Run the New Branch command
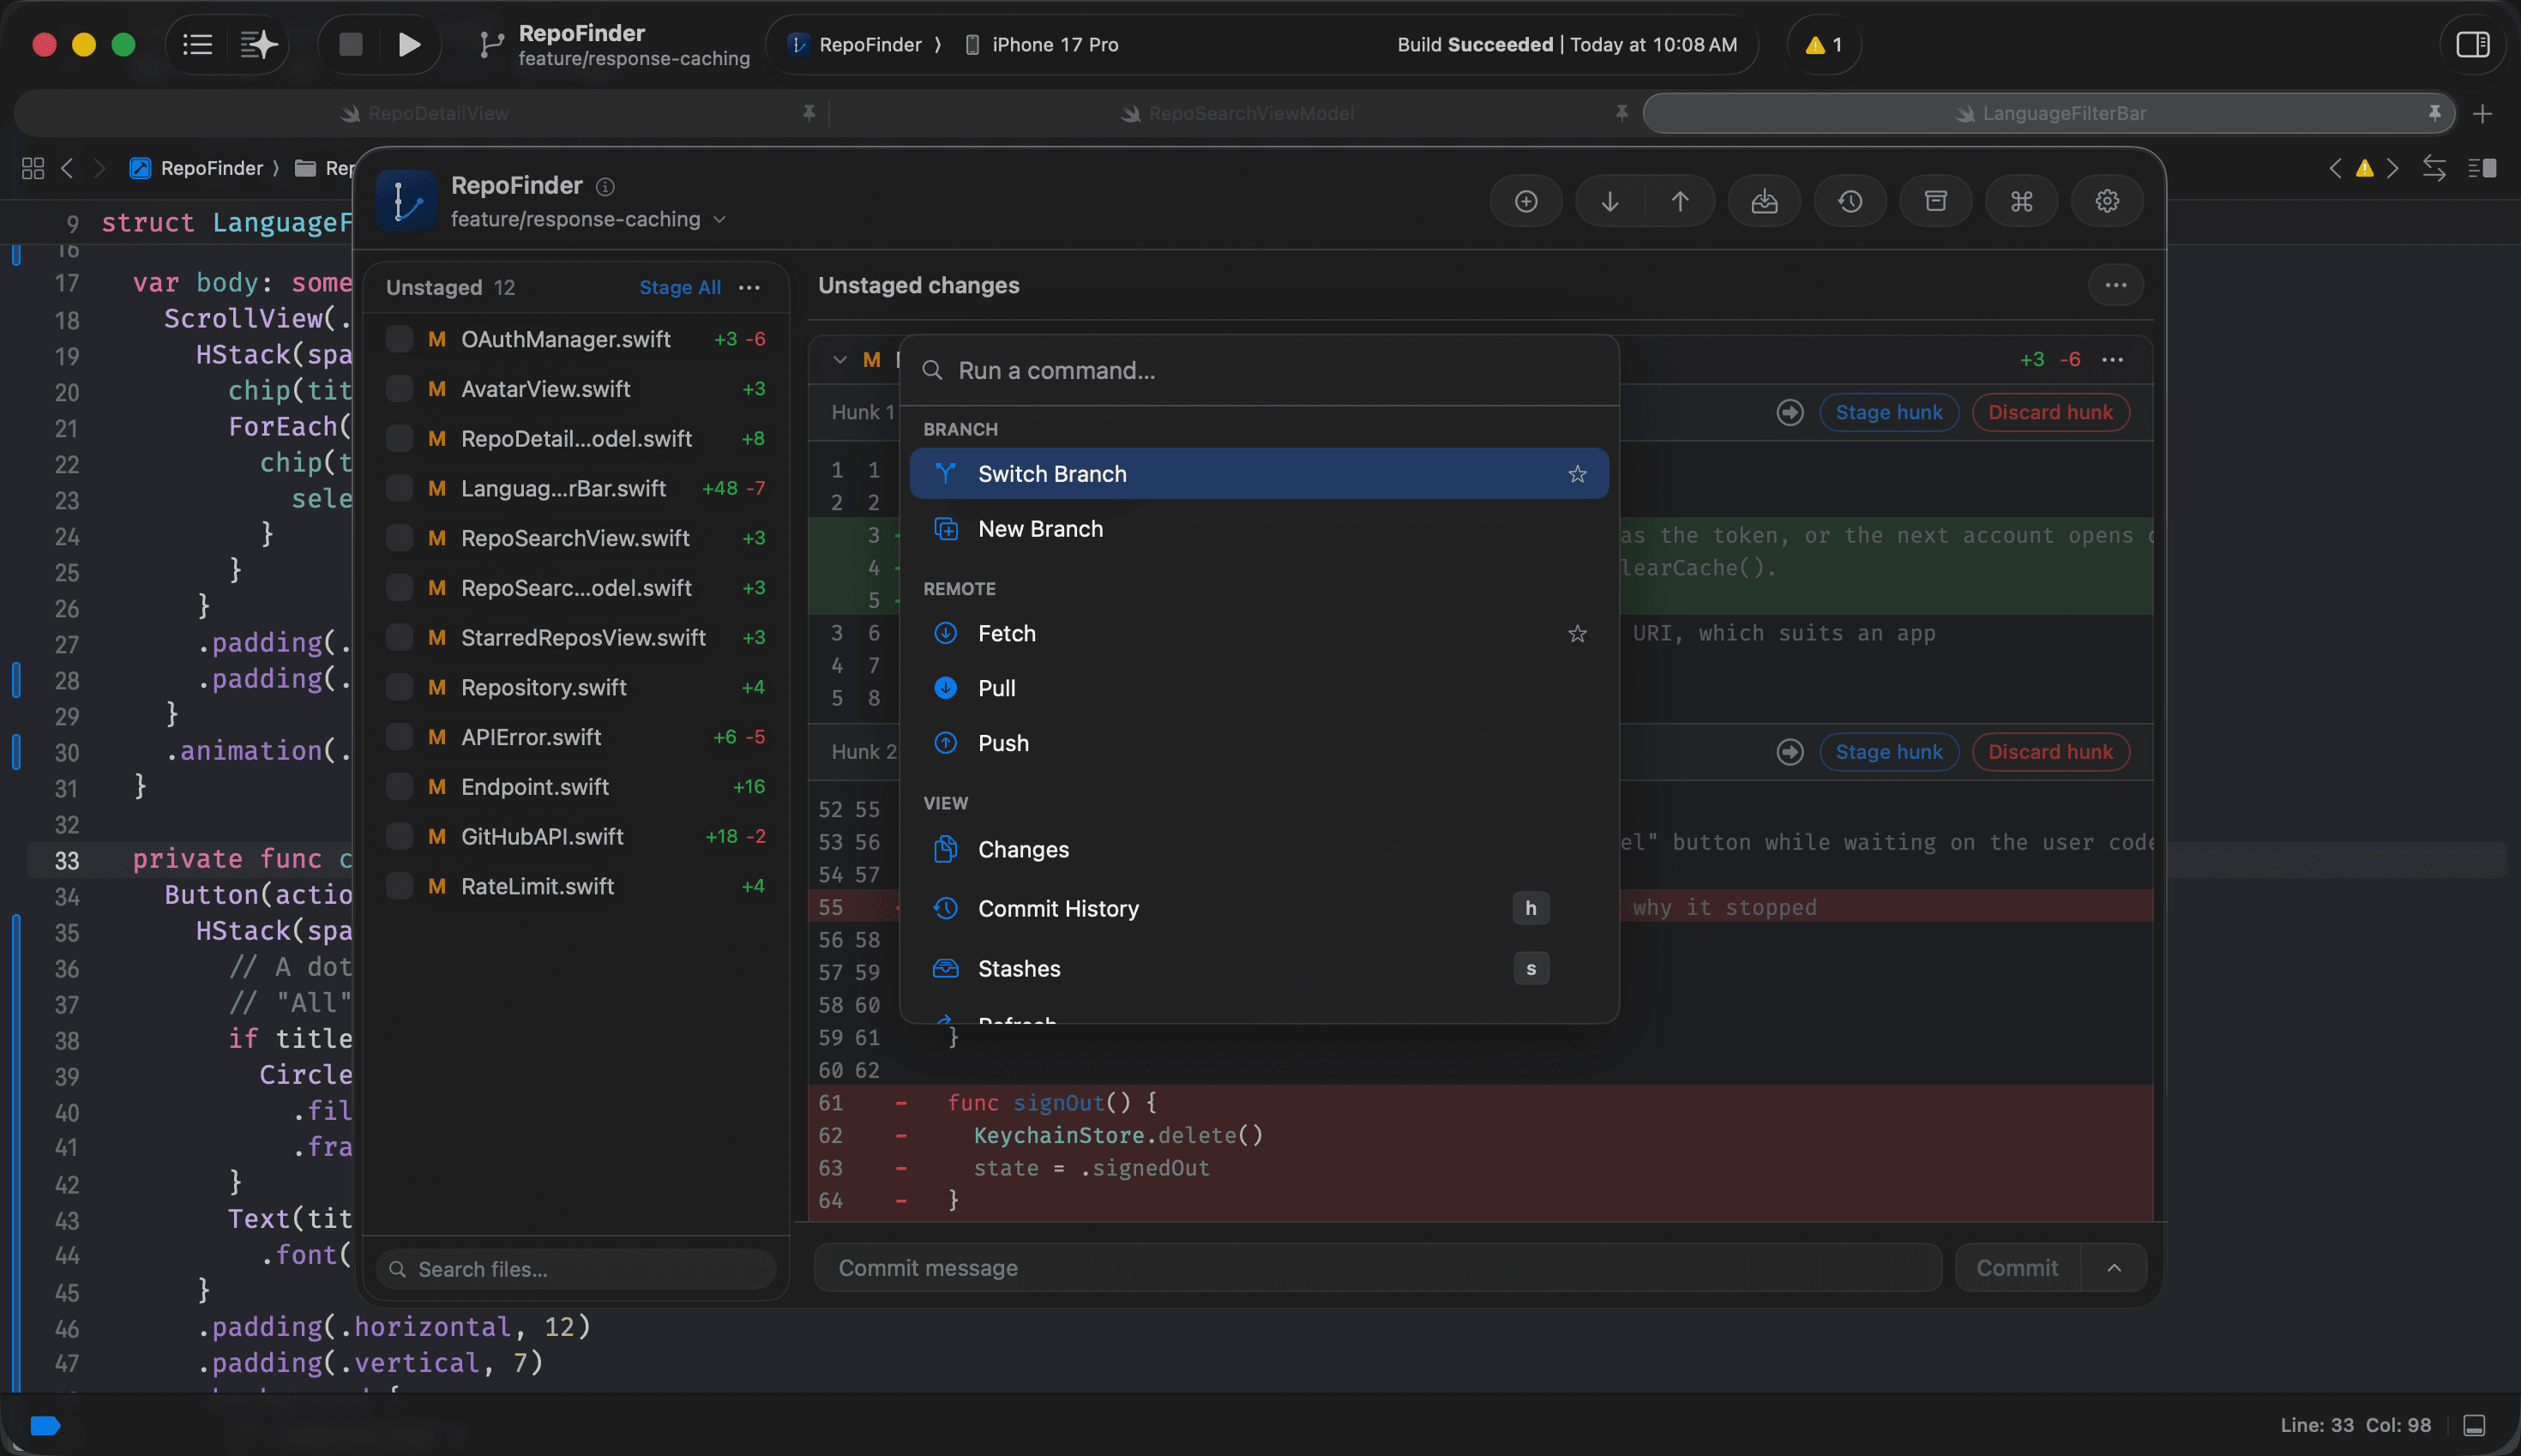2521x1456 pixels. pyautogui.click(x=1258, y=529)
